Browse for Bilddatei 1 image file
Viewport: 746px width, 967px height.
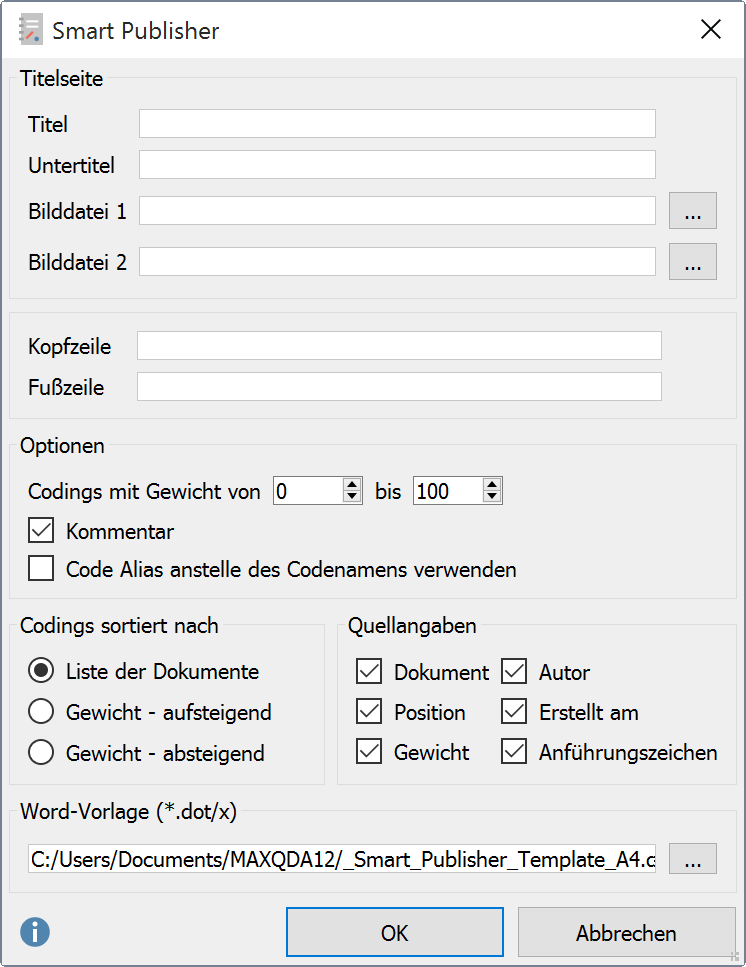(x=693, y=211)
